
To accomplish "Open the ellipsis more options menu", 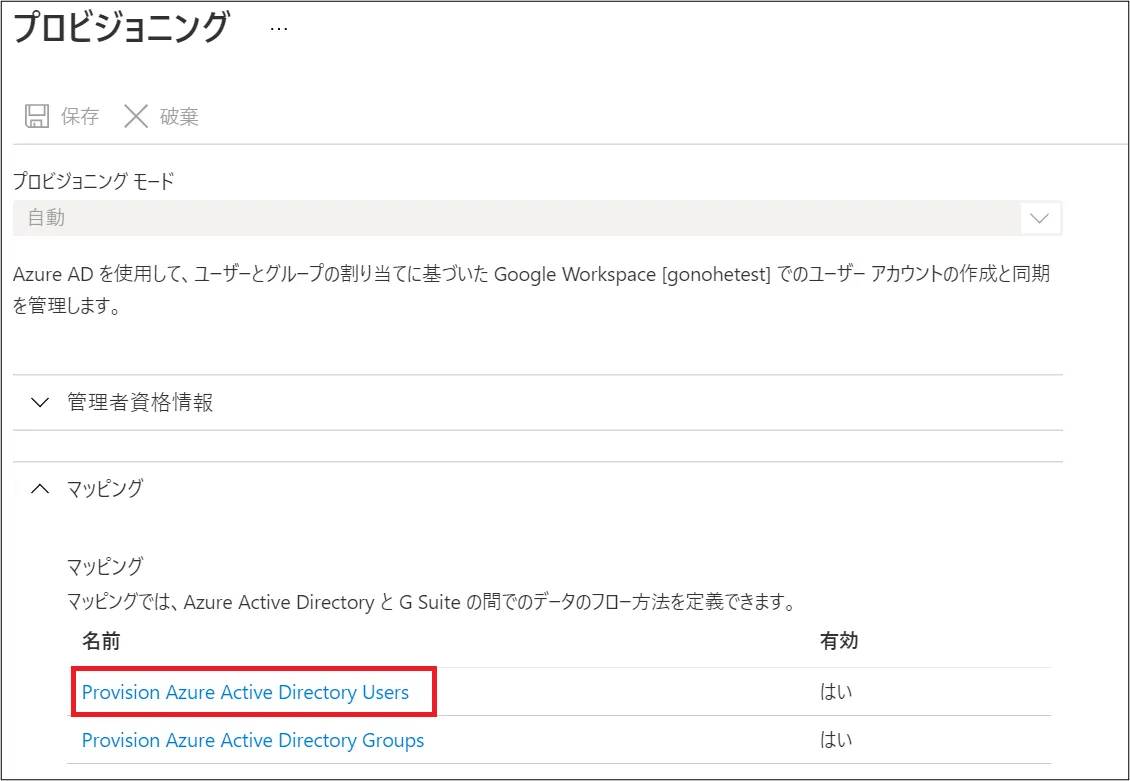I will click(x=279, y=29).
